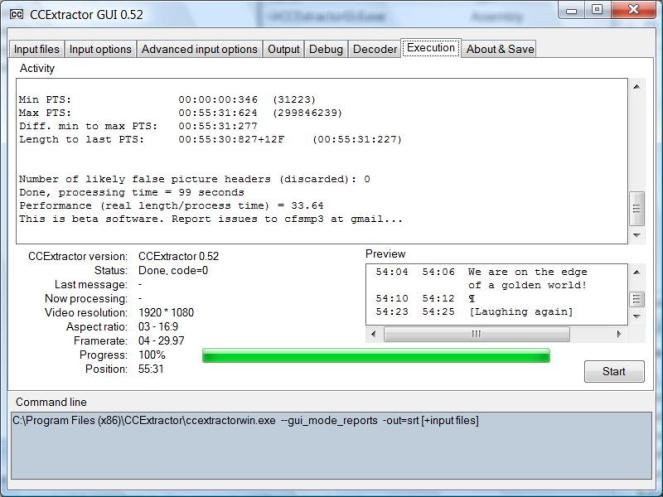Click Preview vertical scroll up arrow
The image size is (663, 497).
click(x=636, y=272)
